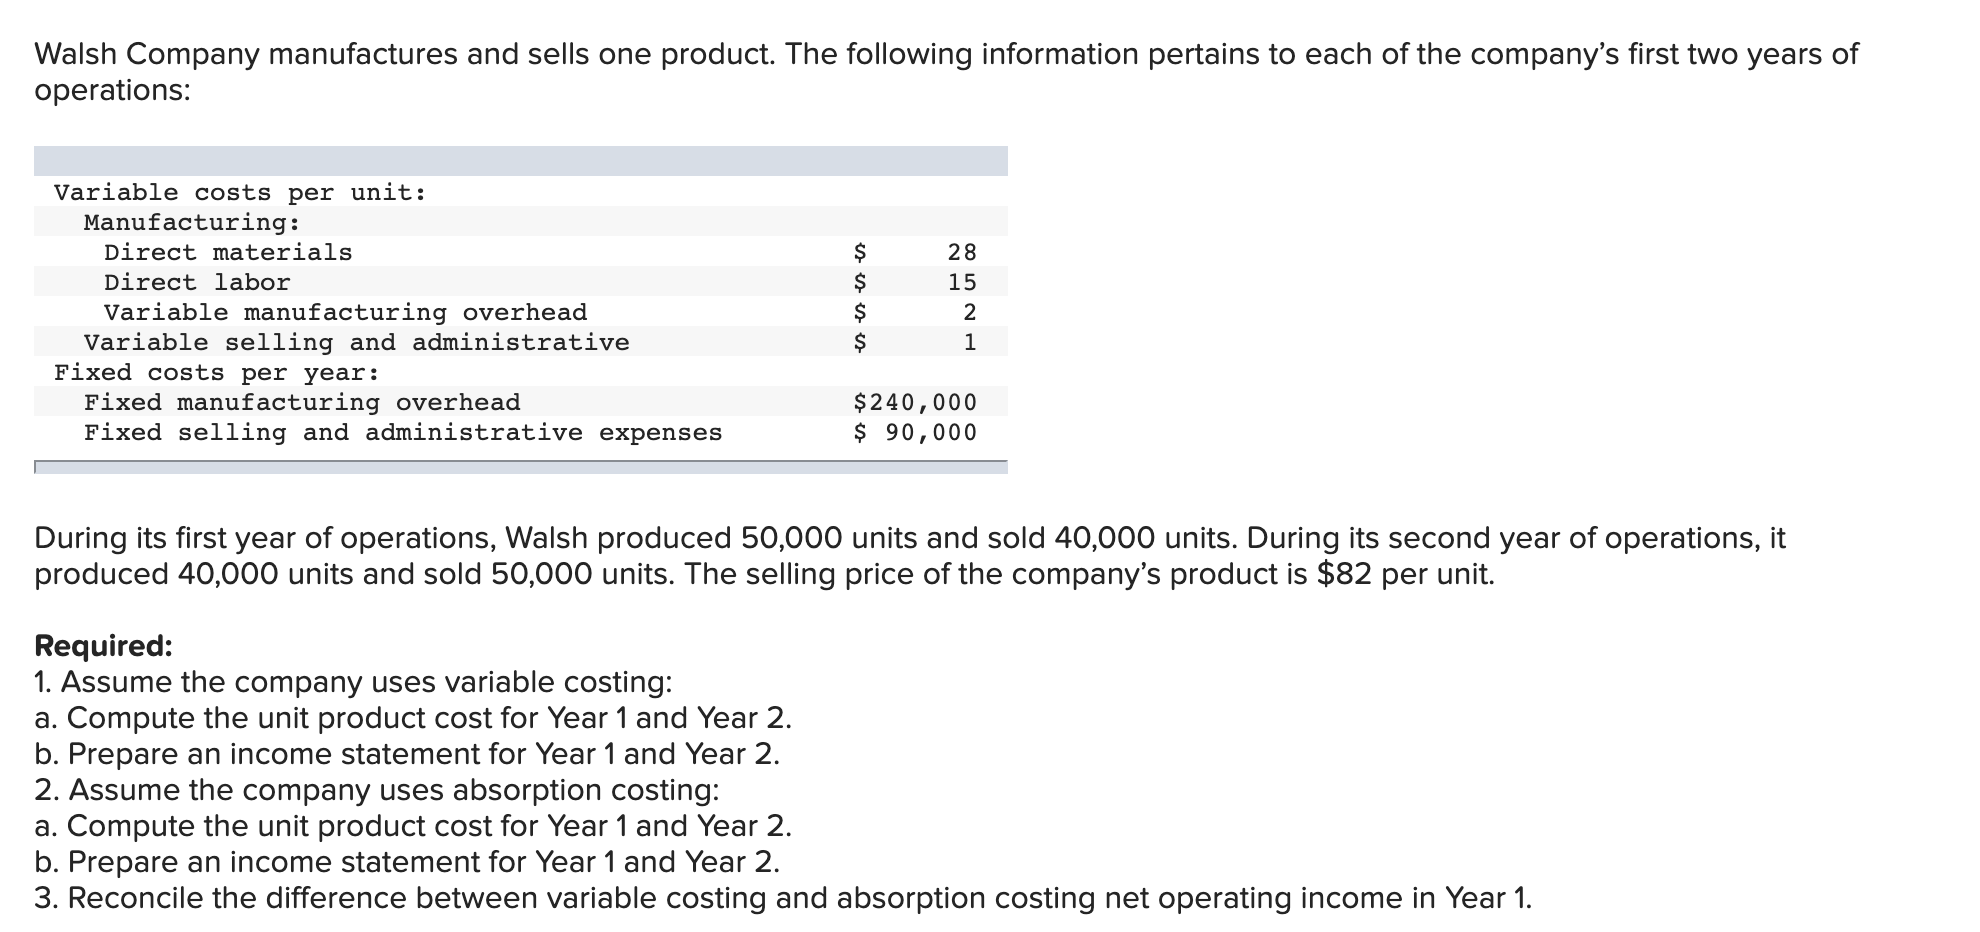Click requirement 3 about reconciling the difference

(782, 898)
